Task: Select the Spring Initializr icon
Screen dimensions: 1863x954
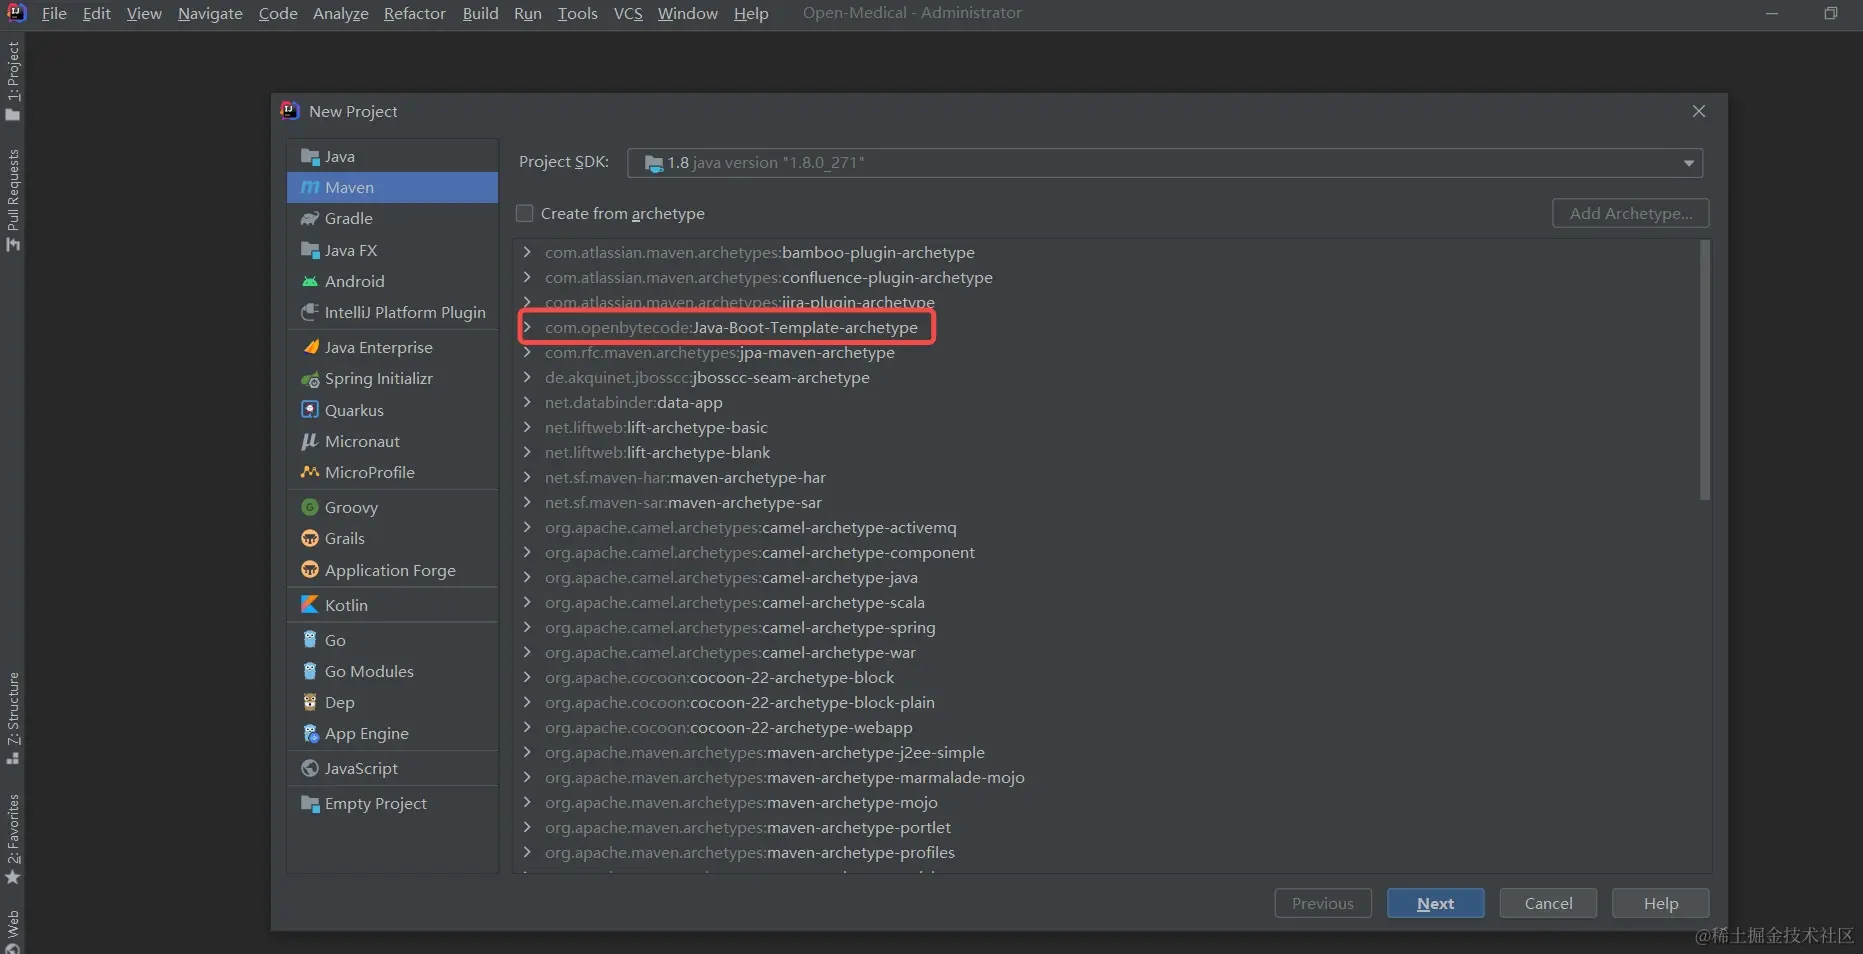Action: [x=310, y=379]
